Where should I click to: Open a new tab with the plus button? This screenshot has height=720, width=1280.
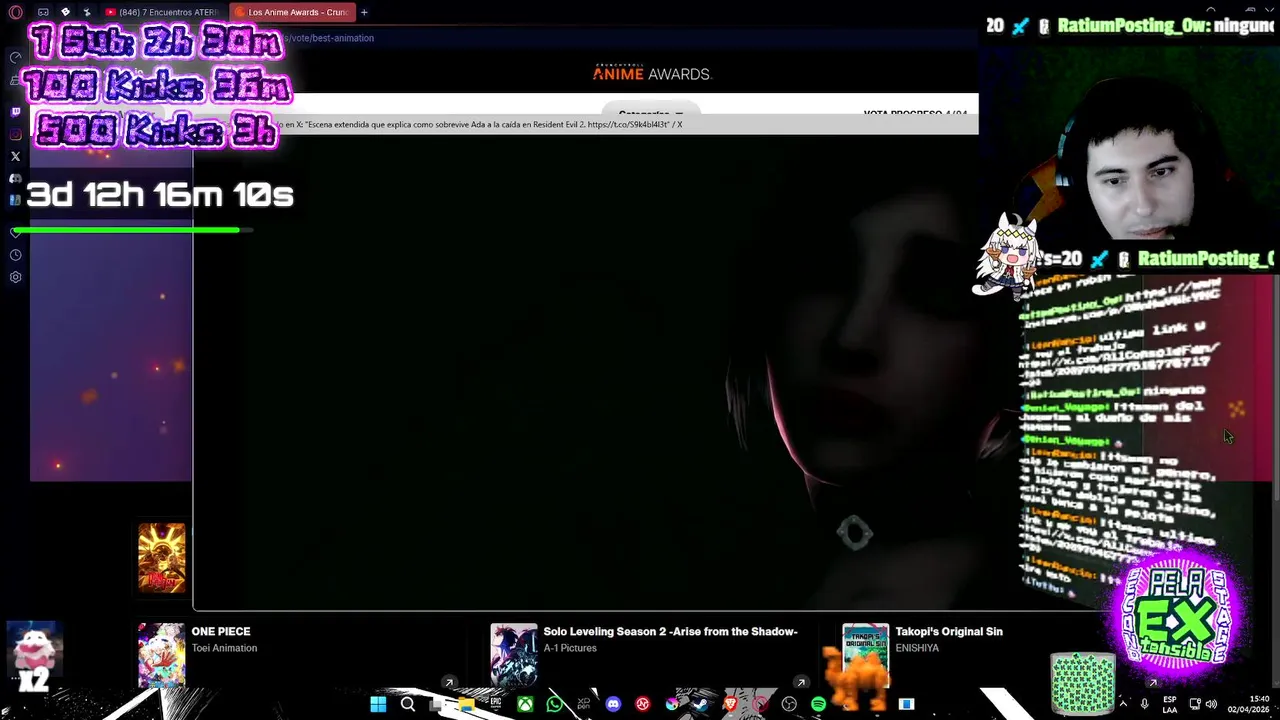(364, 12)
